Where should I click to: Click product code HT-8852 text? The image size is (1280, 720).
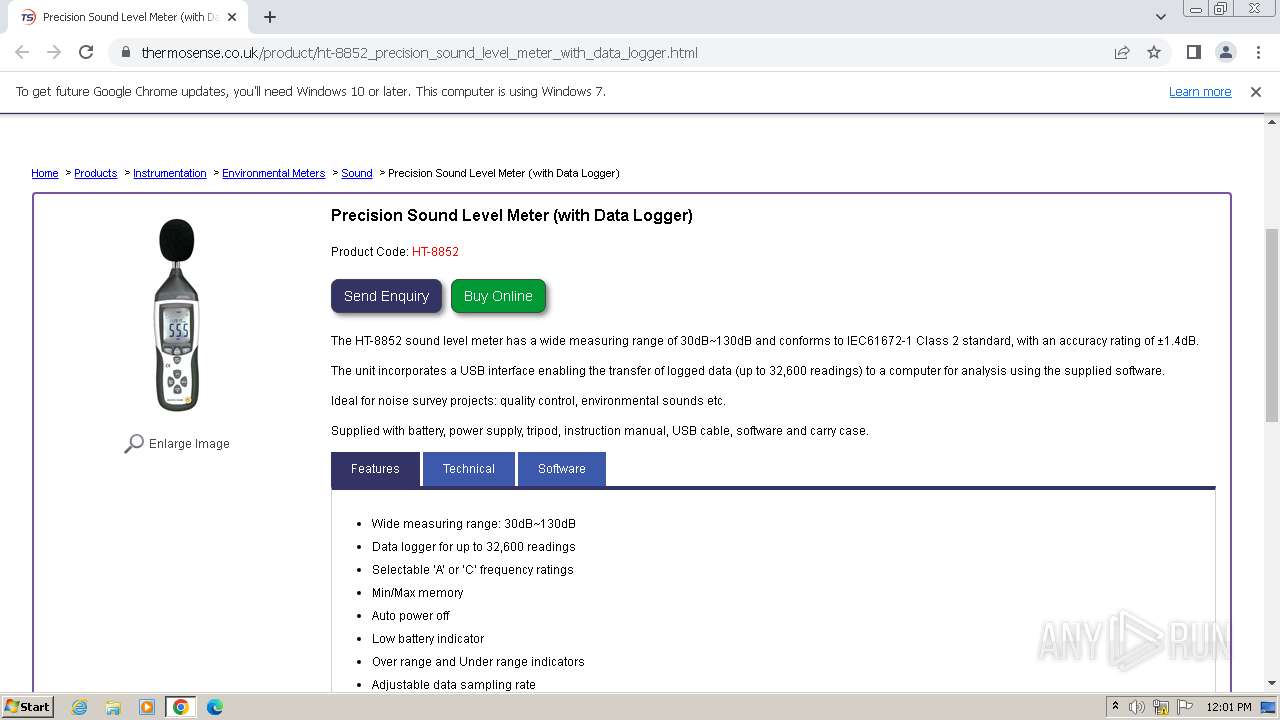(435, 251)
